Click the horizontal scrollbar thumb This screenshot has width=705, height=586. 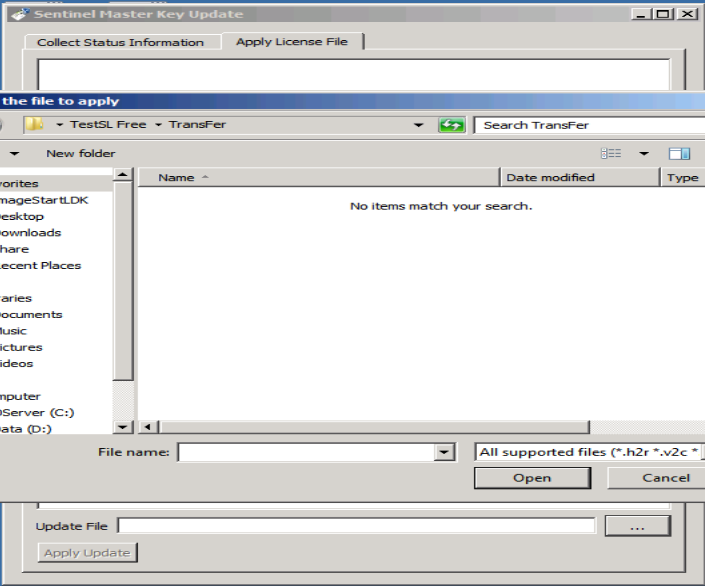click(375, 427)
